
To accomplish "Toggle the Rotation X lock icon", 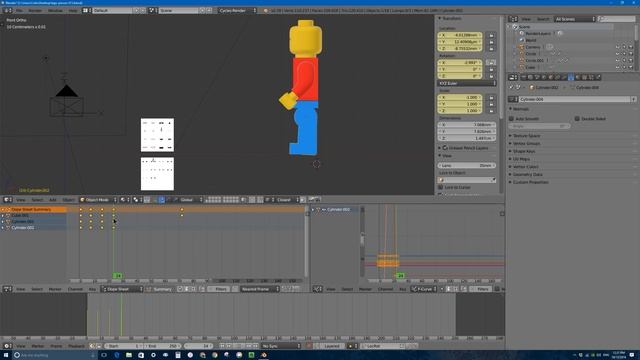I will [x=491, y=62].
